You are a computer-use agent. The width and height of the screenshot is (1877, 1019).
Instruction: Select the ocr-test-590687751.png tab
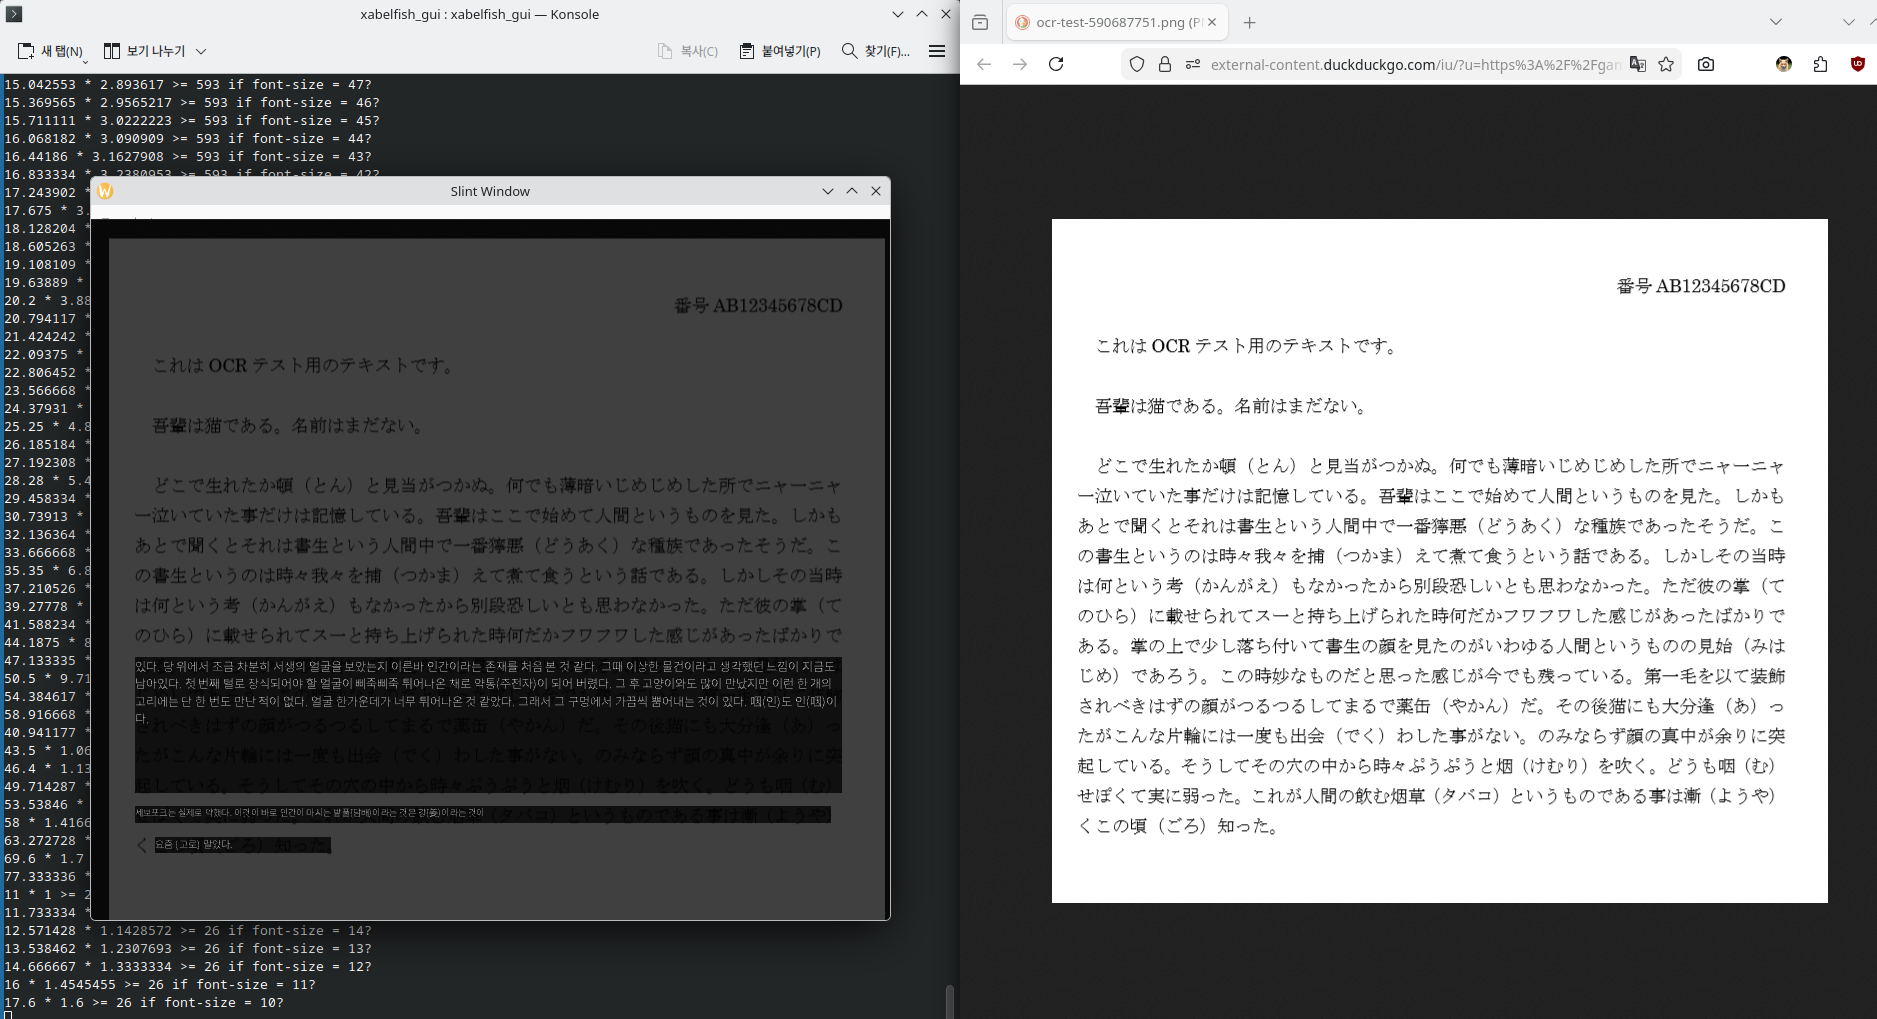tap(1110, 22)
